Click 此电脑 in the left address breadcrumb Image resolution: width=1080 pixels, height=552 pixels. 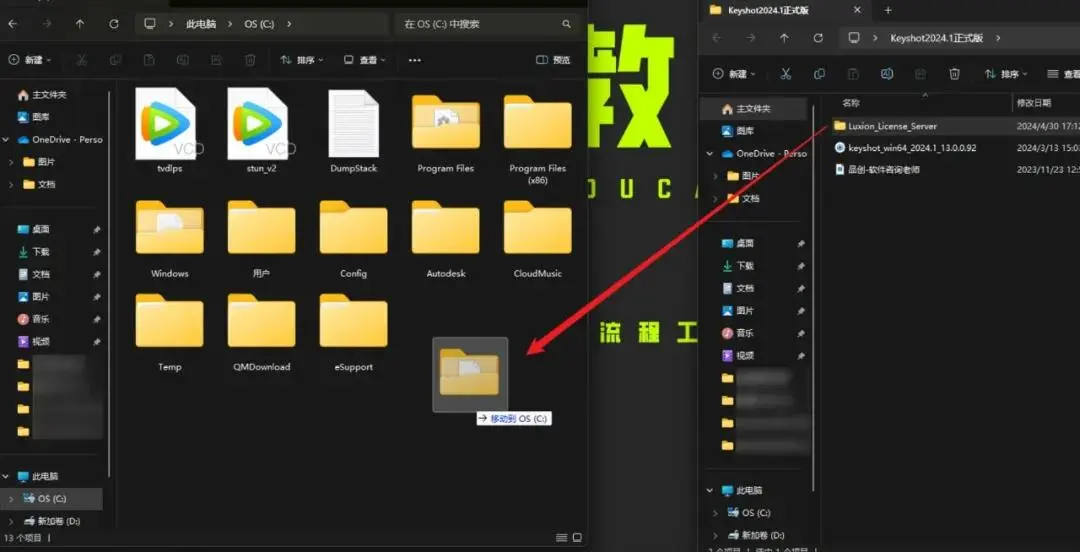click(x=200, y=24)
